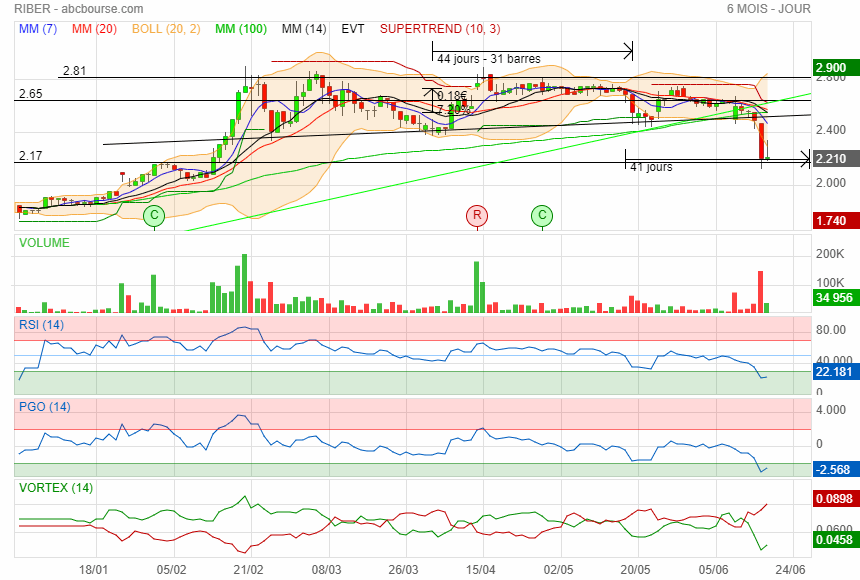Click the PGO (14) panel label

pyautogui.click(x=44, y=407)
